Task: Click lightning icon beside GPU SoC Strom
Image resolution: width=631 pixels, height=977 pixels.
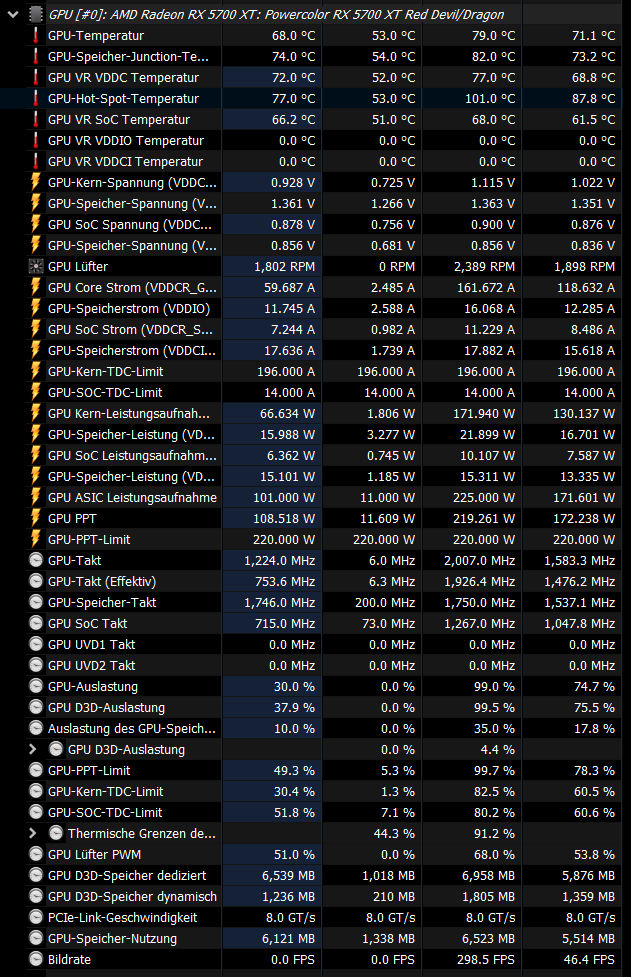Action: click(x=36, y=330)
